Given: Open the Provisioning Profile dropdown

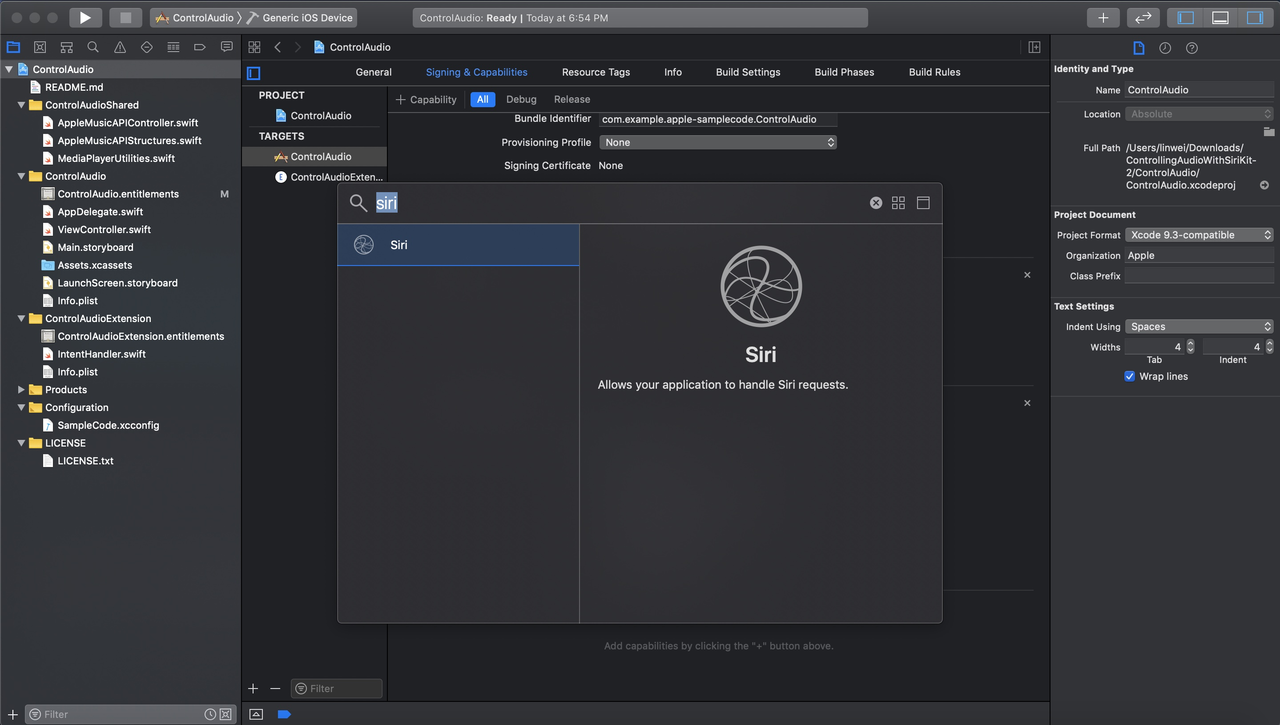Looking at the screenshot, I should [x=718, y=142].
